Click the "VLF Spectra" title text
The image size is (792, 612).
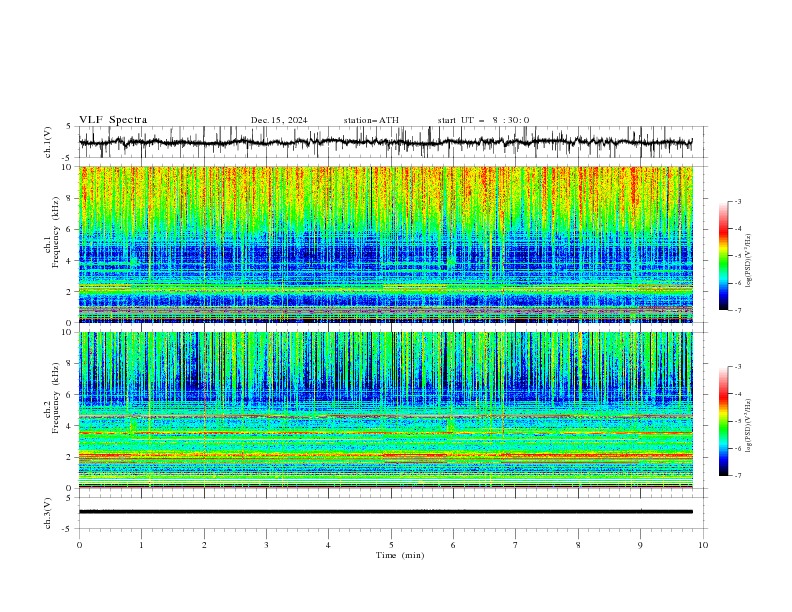click(x=113, y=120)
